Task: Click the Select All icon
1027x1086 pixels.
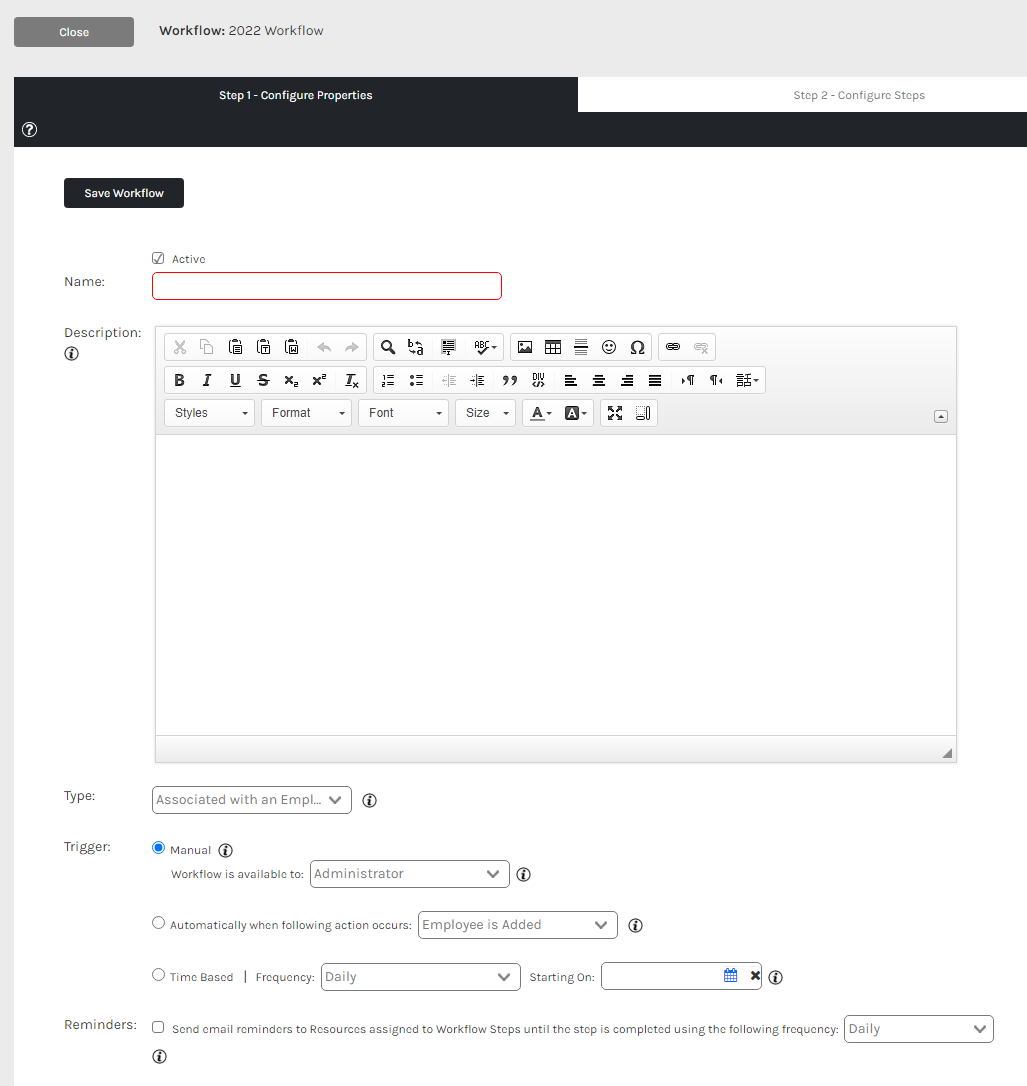Action: [x=448, y=347]
